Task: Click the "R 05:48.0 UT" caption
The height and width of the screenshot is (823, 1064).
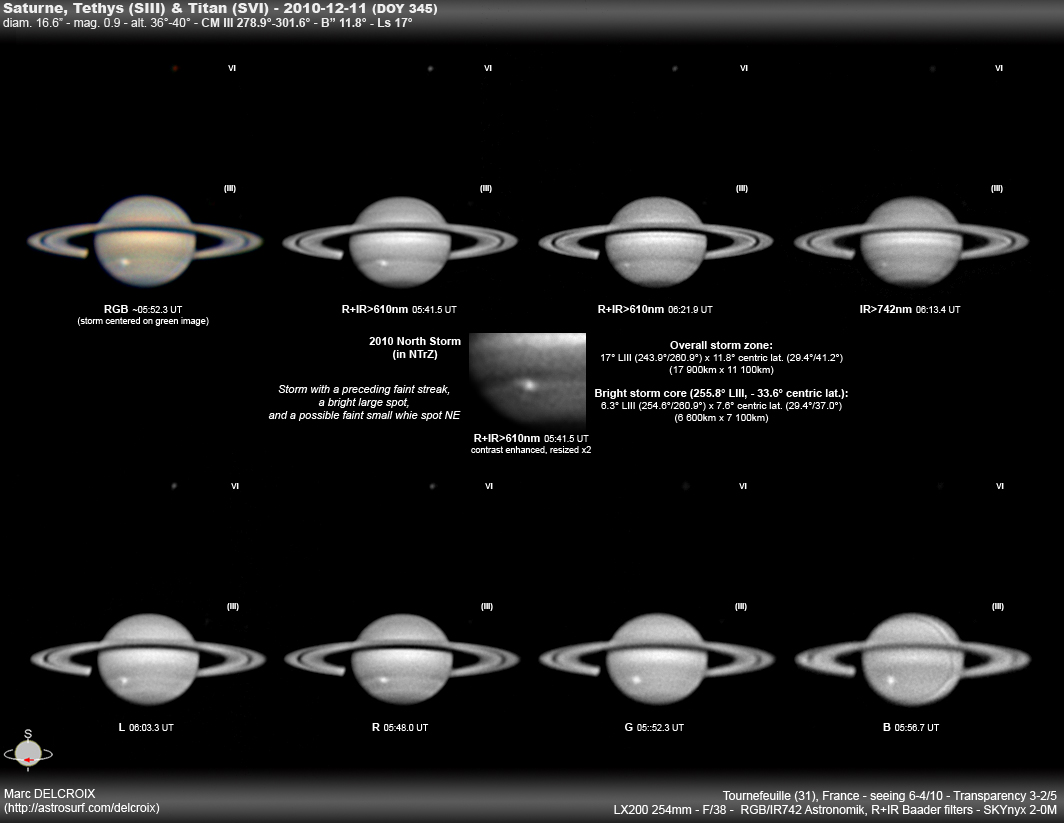Action: click(x=400, y=727)
